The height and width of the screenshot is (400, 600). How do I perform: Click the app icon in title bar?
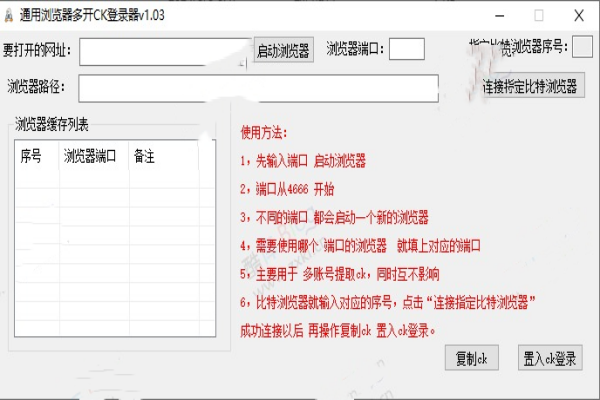pyautogui.click(x=9, y=16)
